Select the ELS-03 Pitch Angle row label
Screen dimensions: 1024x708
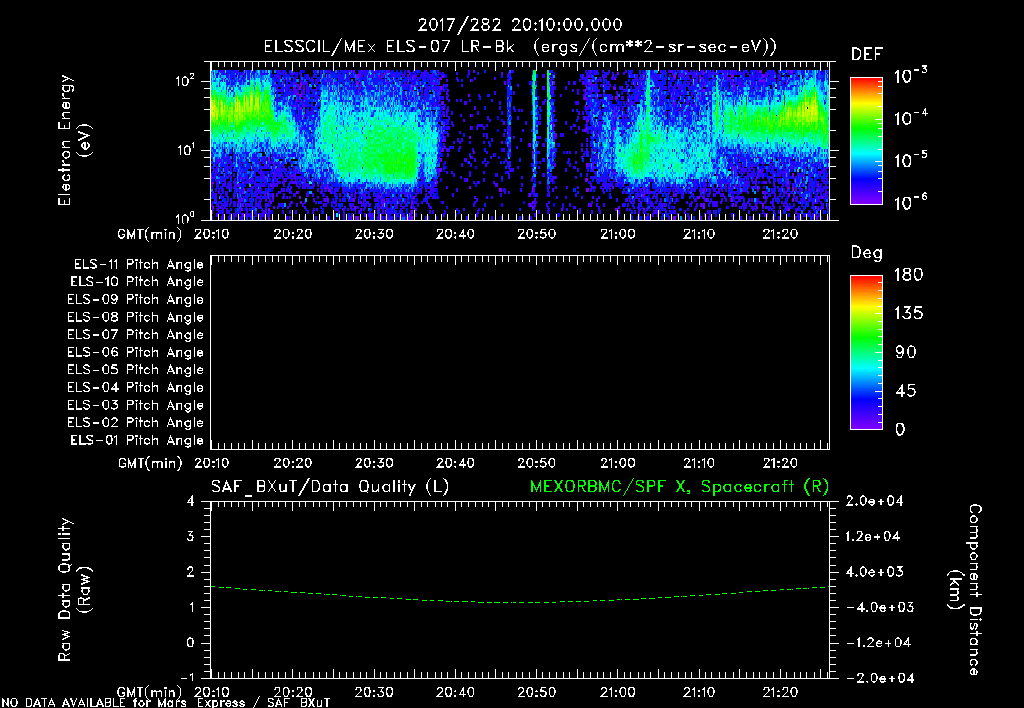136,405
